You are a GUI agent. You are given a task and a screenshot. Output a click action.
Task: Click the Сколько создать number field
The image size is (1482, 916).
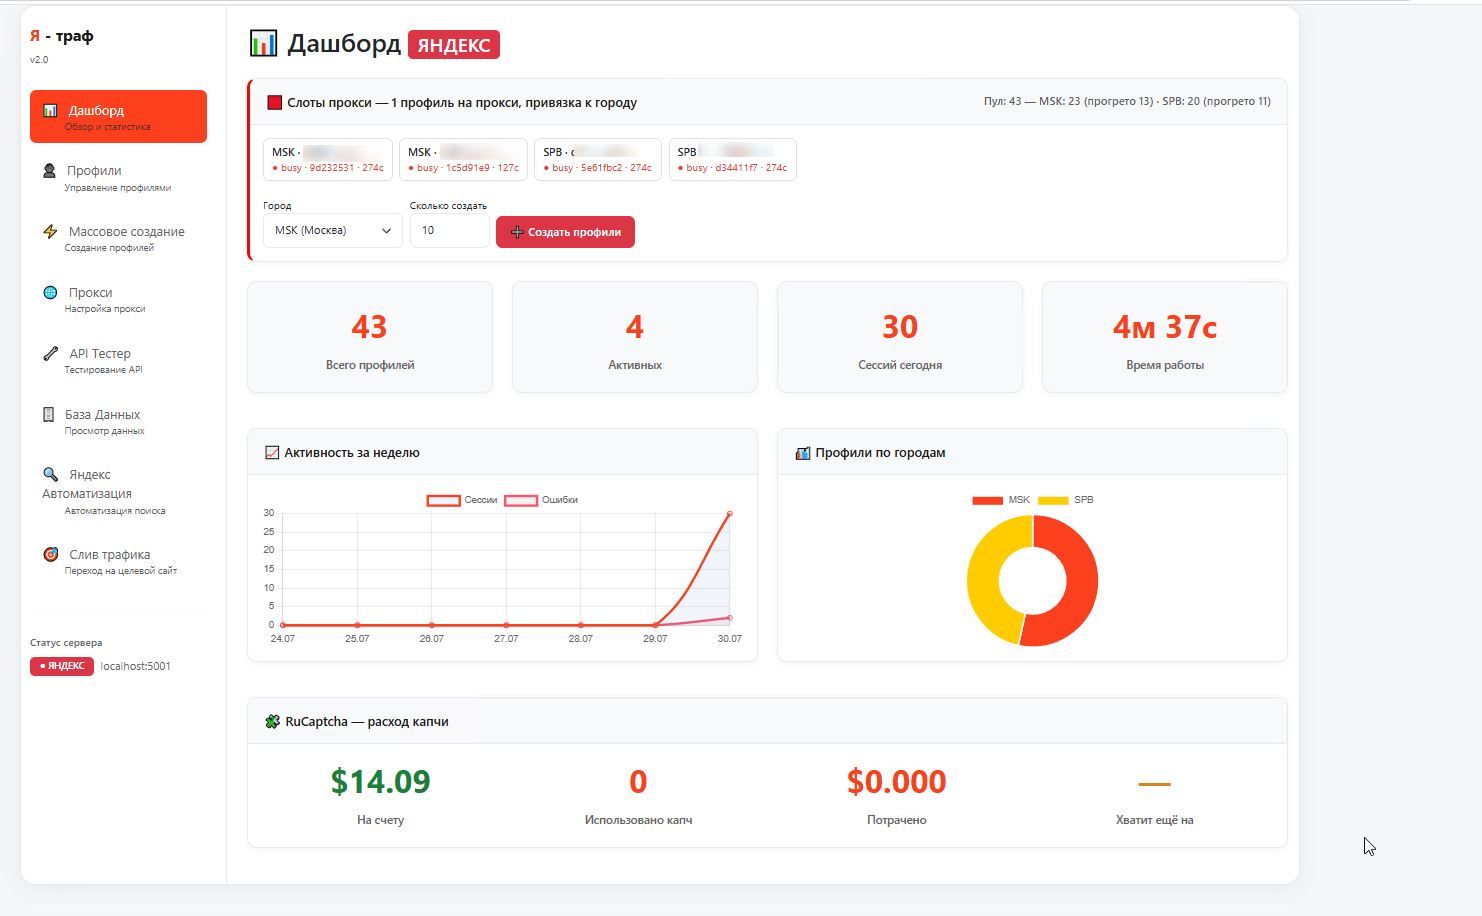click(450, 230)
